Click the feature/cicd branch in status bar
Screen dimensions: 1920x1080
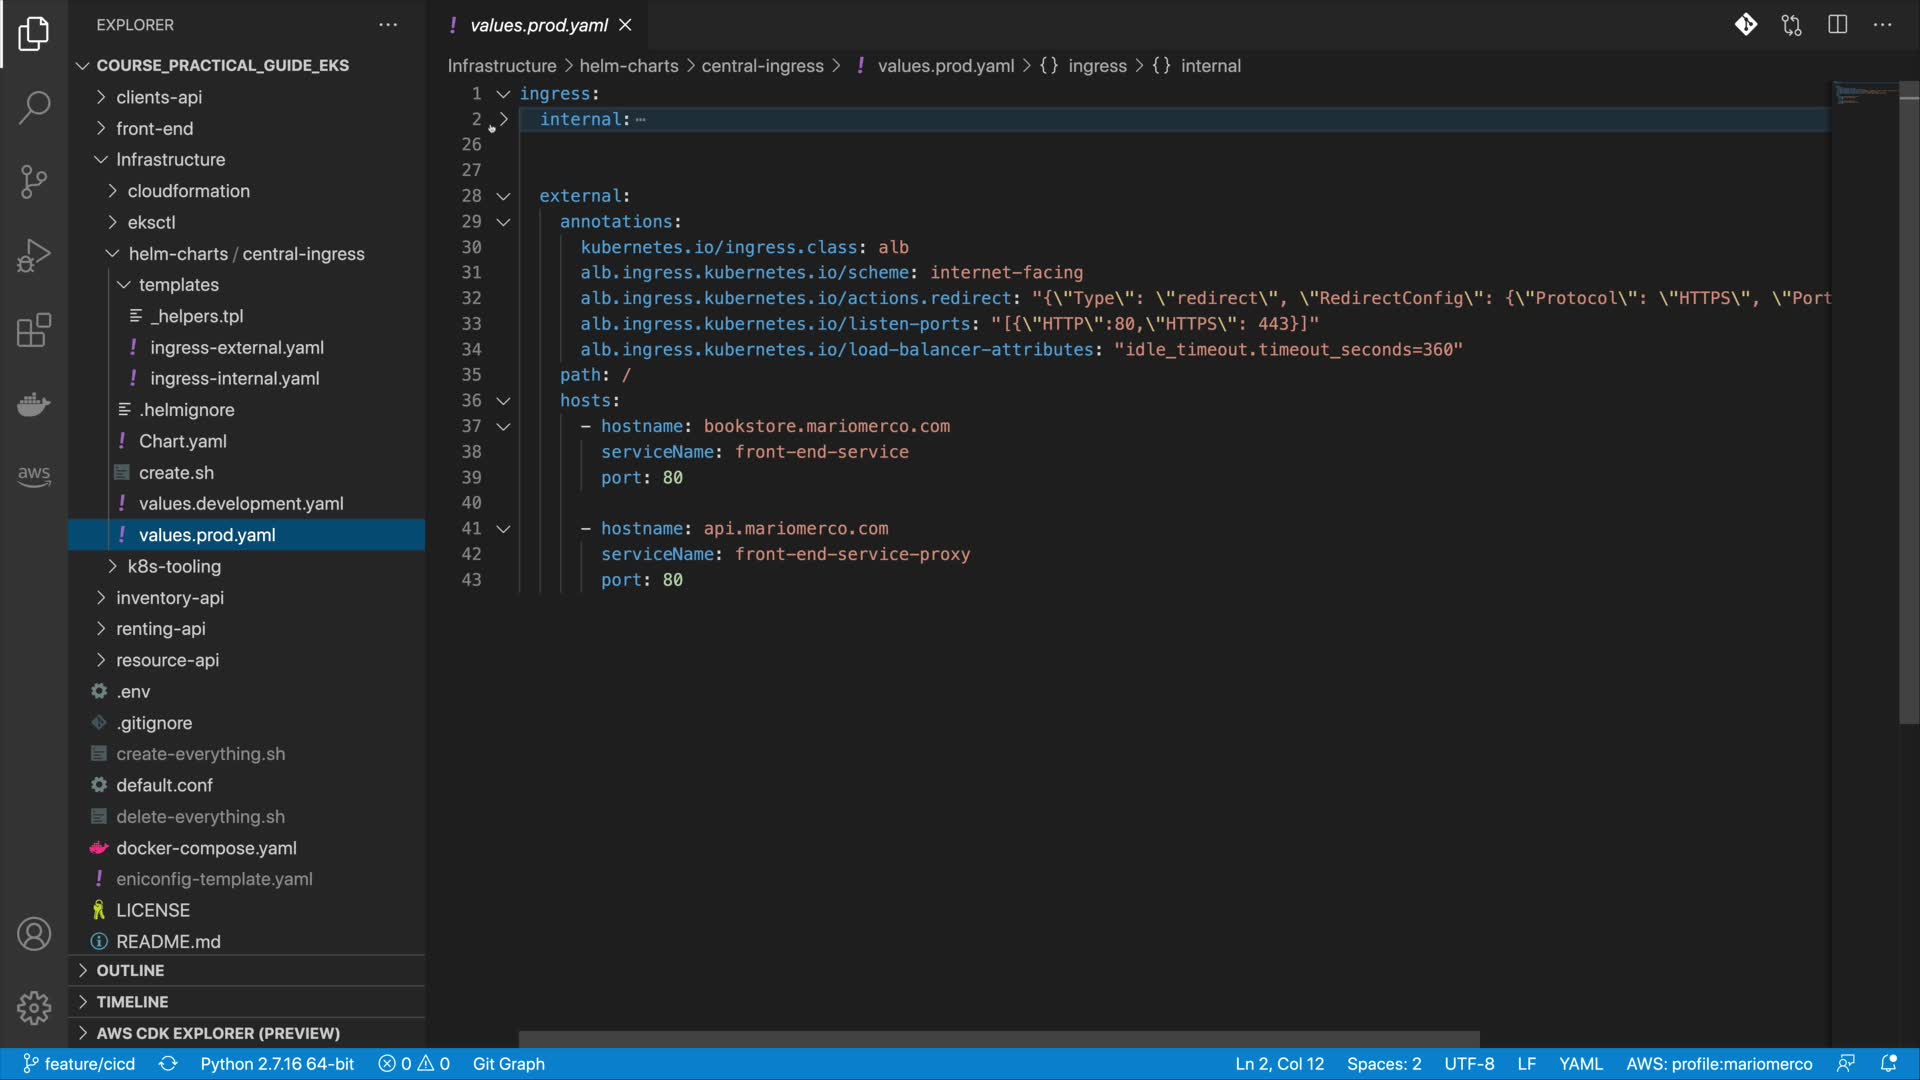pos(79,1064)
